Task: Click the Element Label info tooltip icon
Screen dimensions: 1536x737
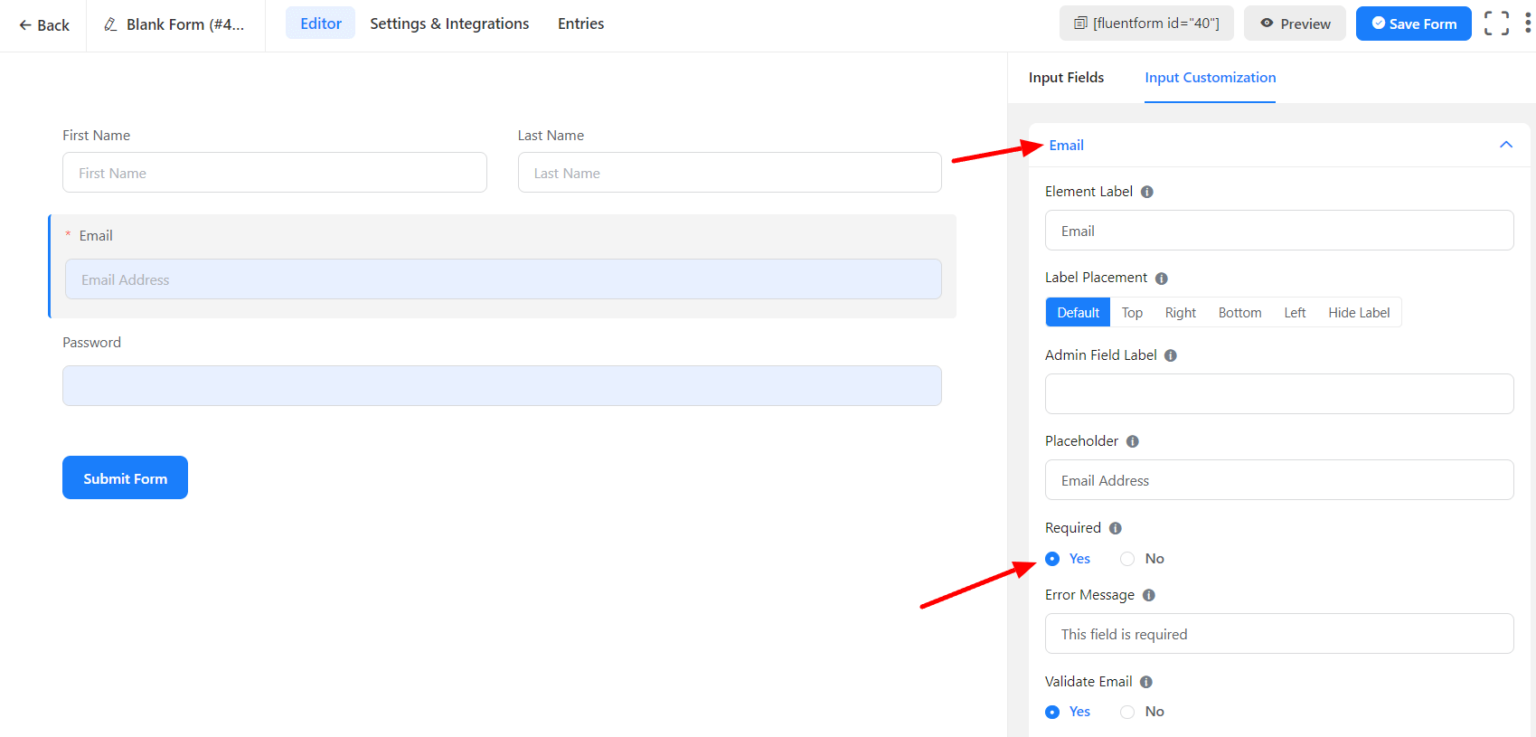Action: (1146, 191)
